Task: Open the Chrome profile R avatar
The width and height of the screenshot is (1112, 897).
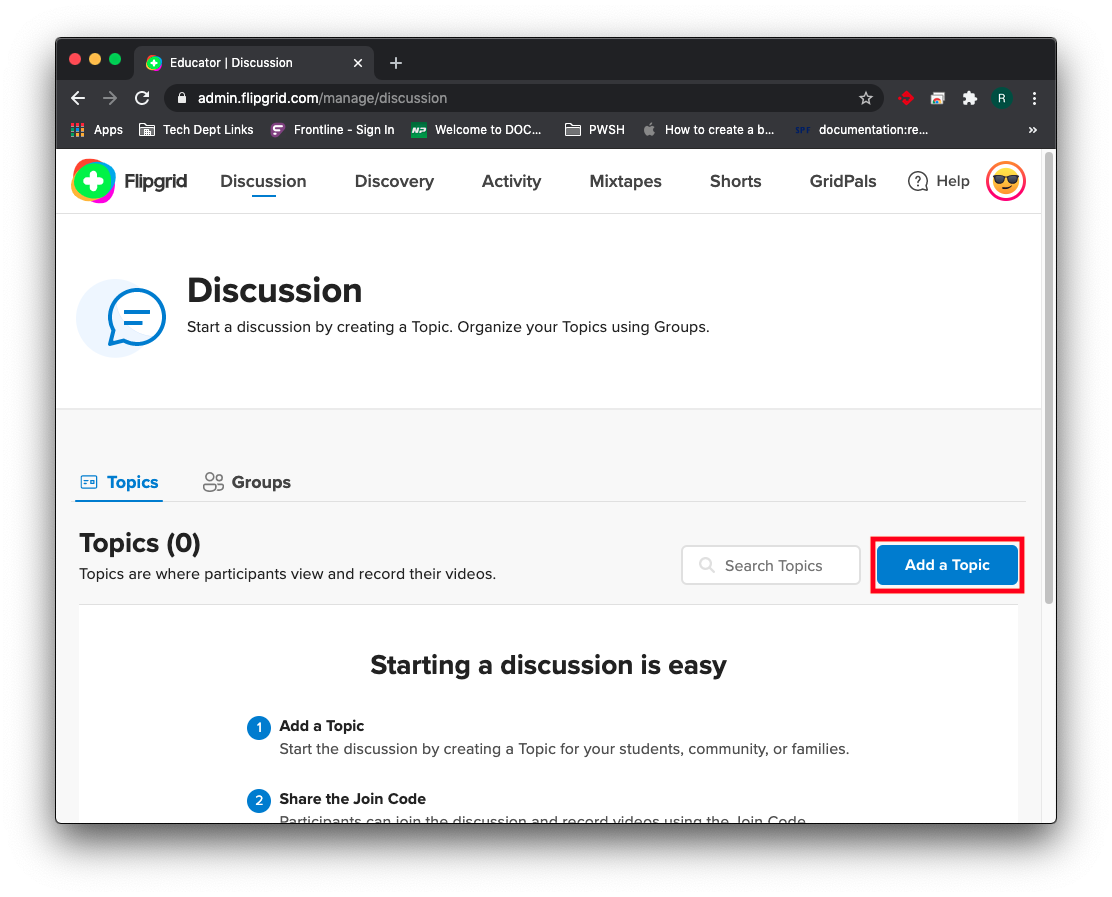Action: 1001,98
